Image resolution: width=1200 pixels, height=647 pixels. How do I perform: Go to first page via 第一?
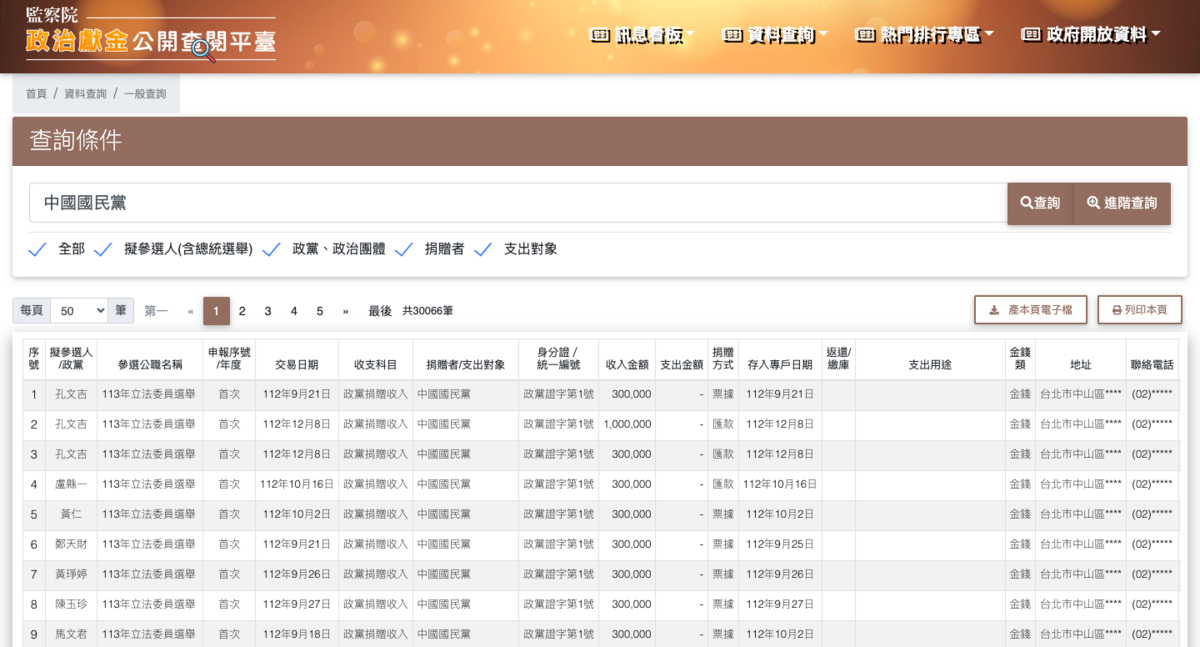[x=156, y=311]
